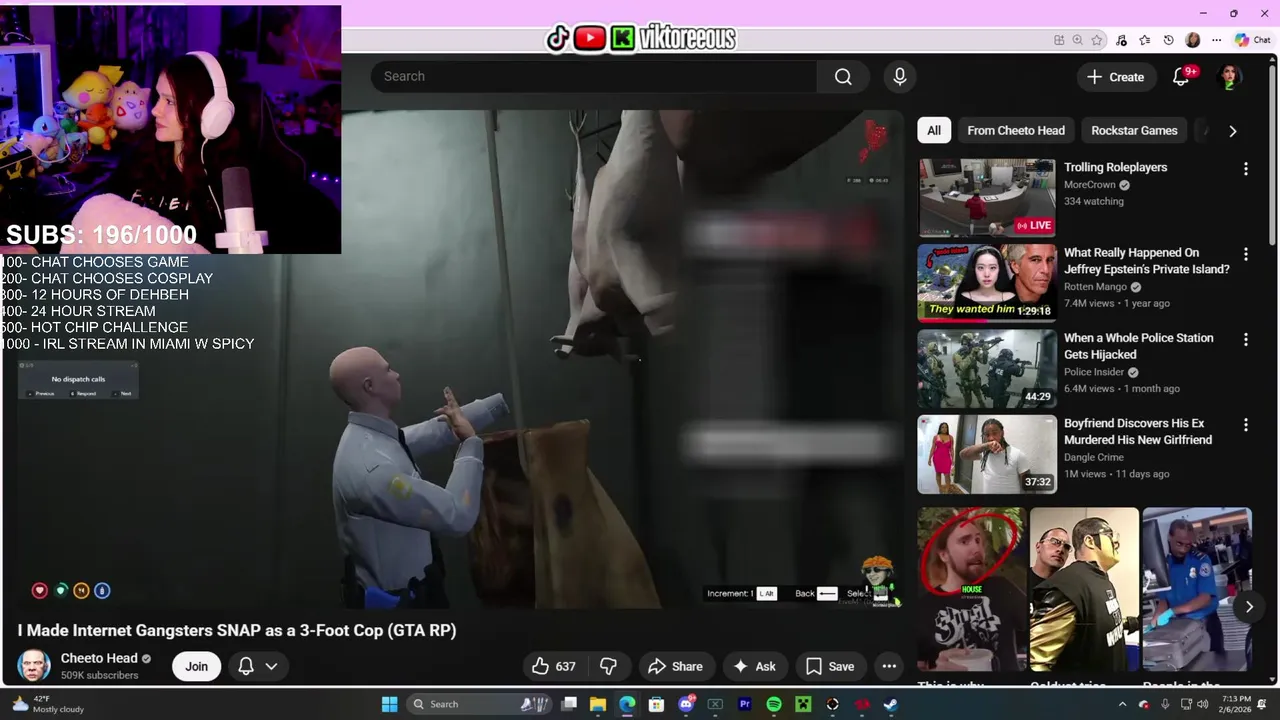Open options menu for Epstein Island video
The image size is (1280, 720).
point(1245,255)
